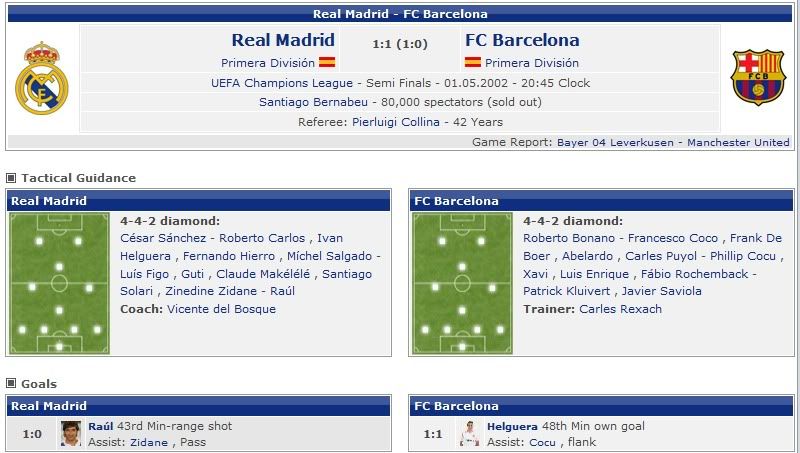Click Real Madrid team name in header

coord(283,41)
